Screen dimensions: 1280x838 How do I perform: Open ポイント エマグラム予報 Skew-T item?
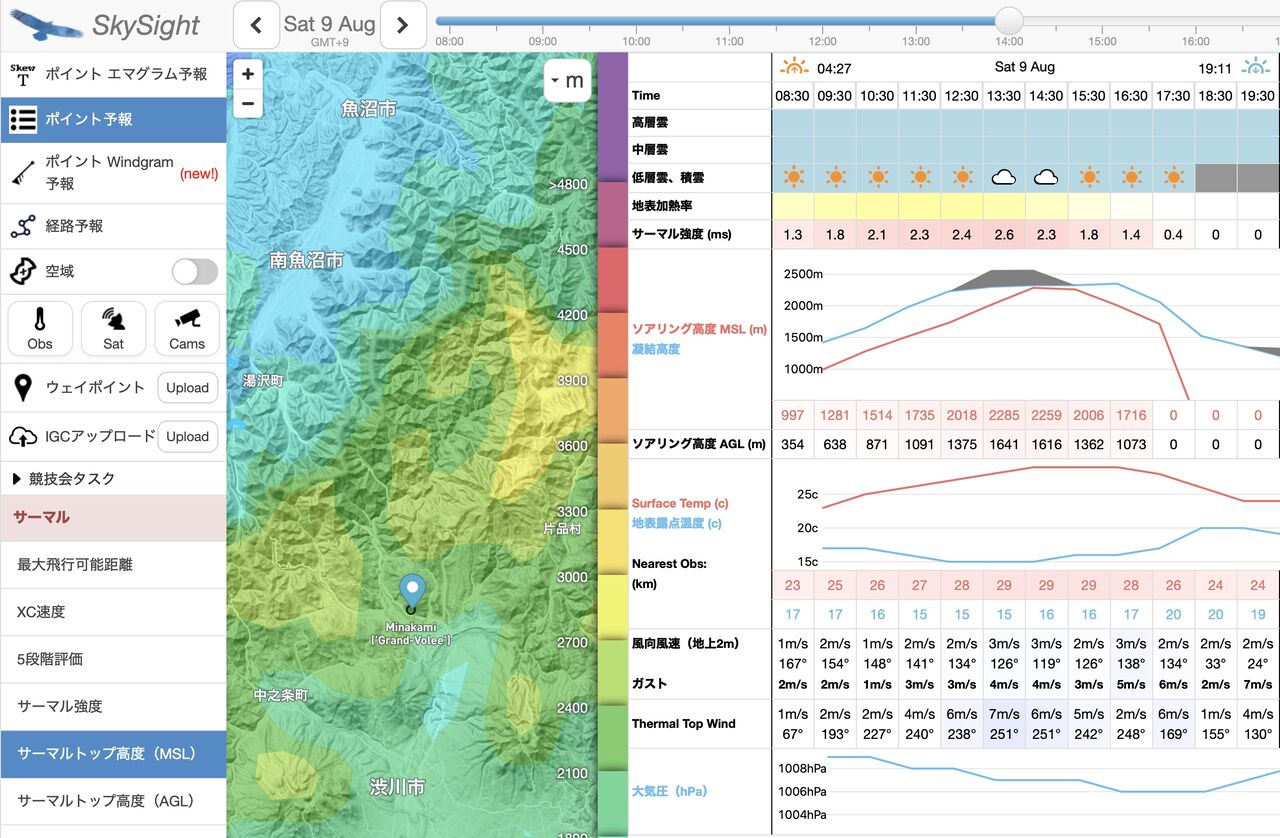coord(113,75)
